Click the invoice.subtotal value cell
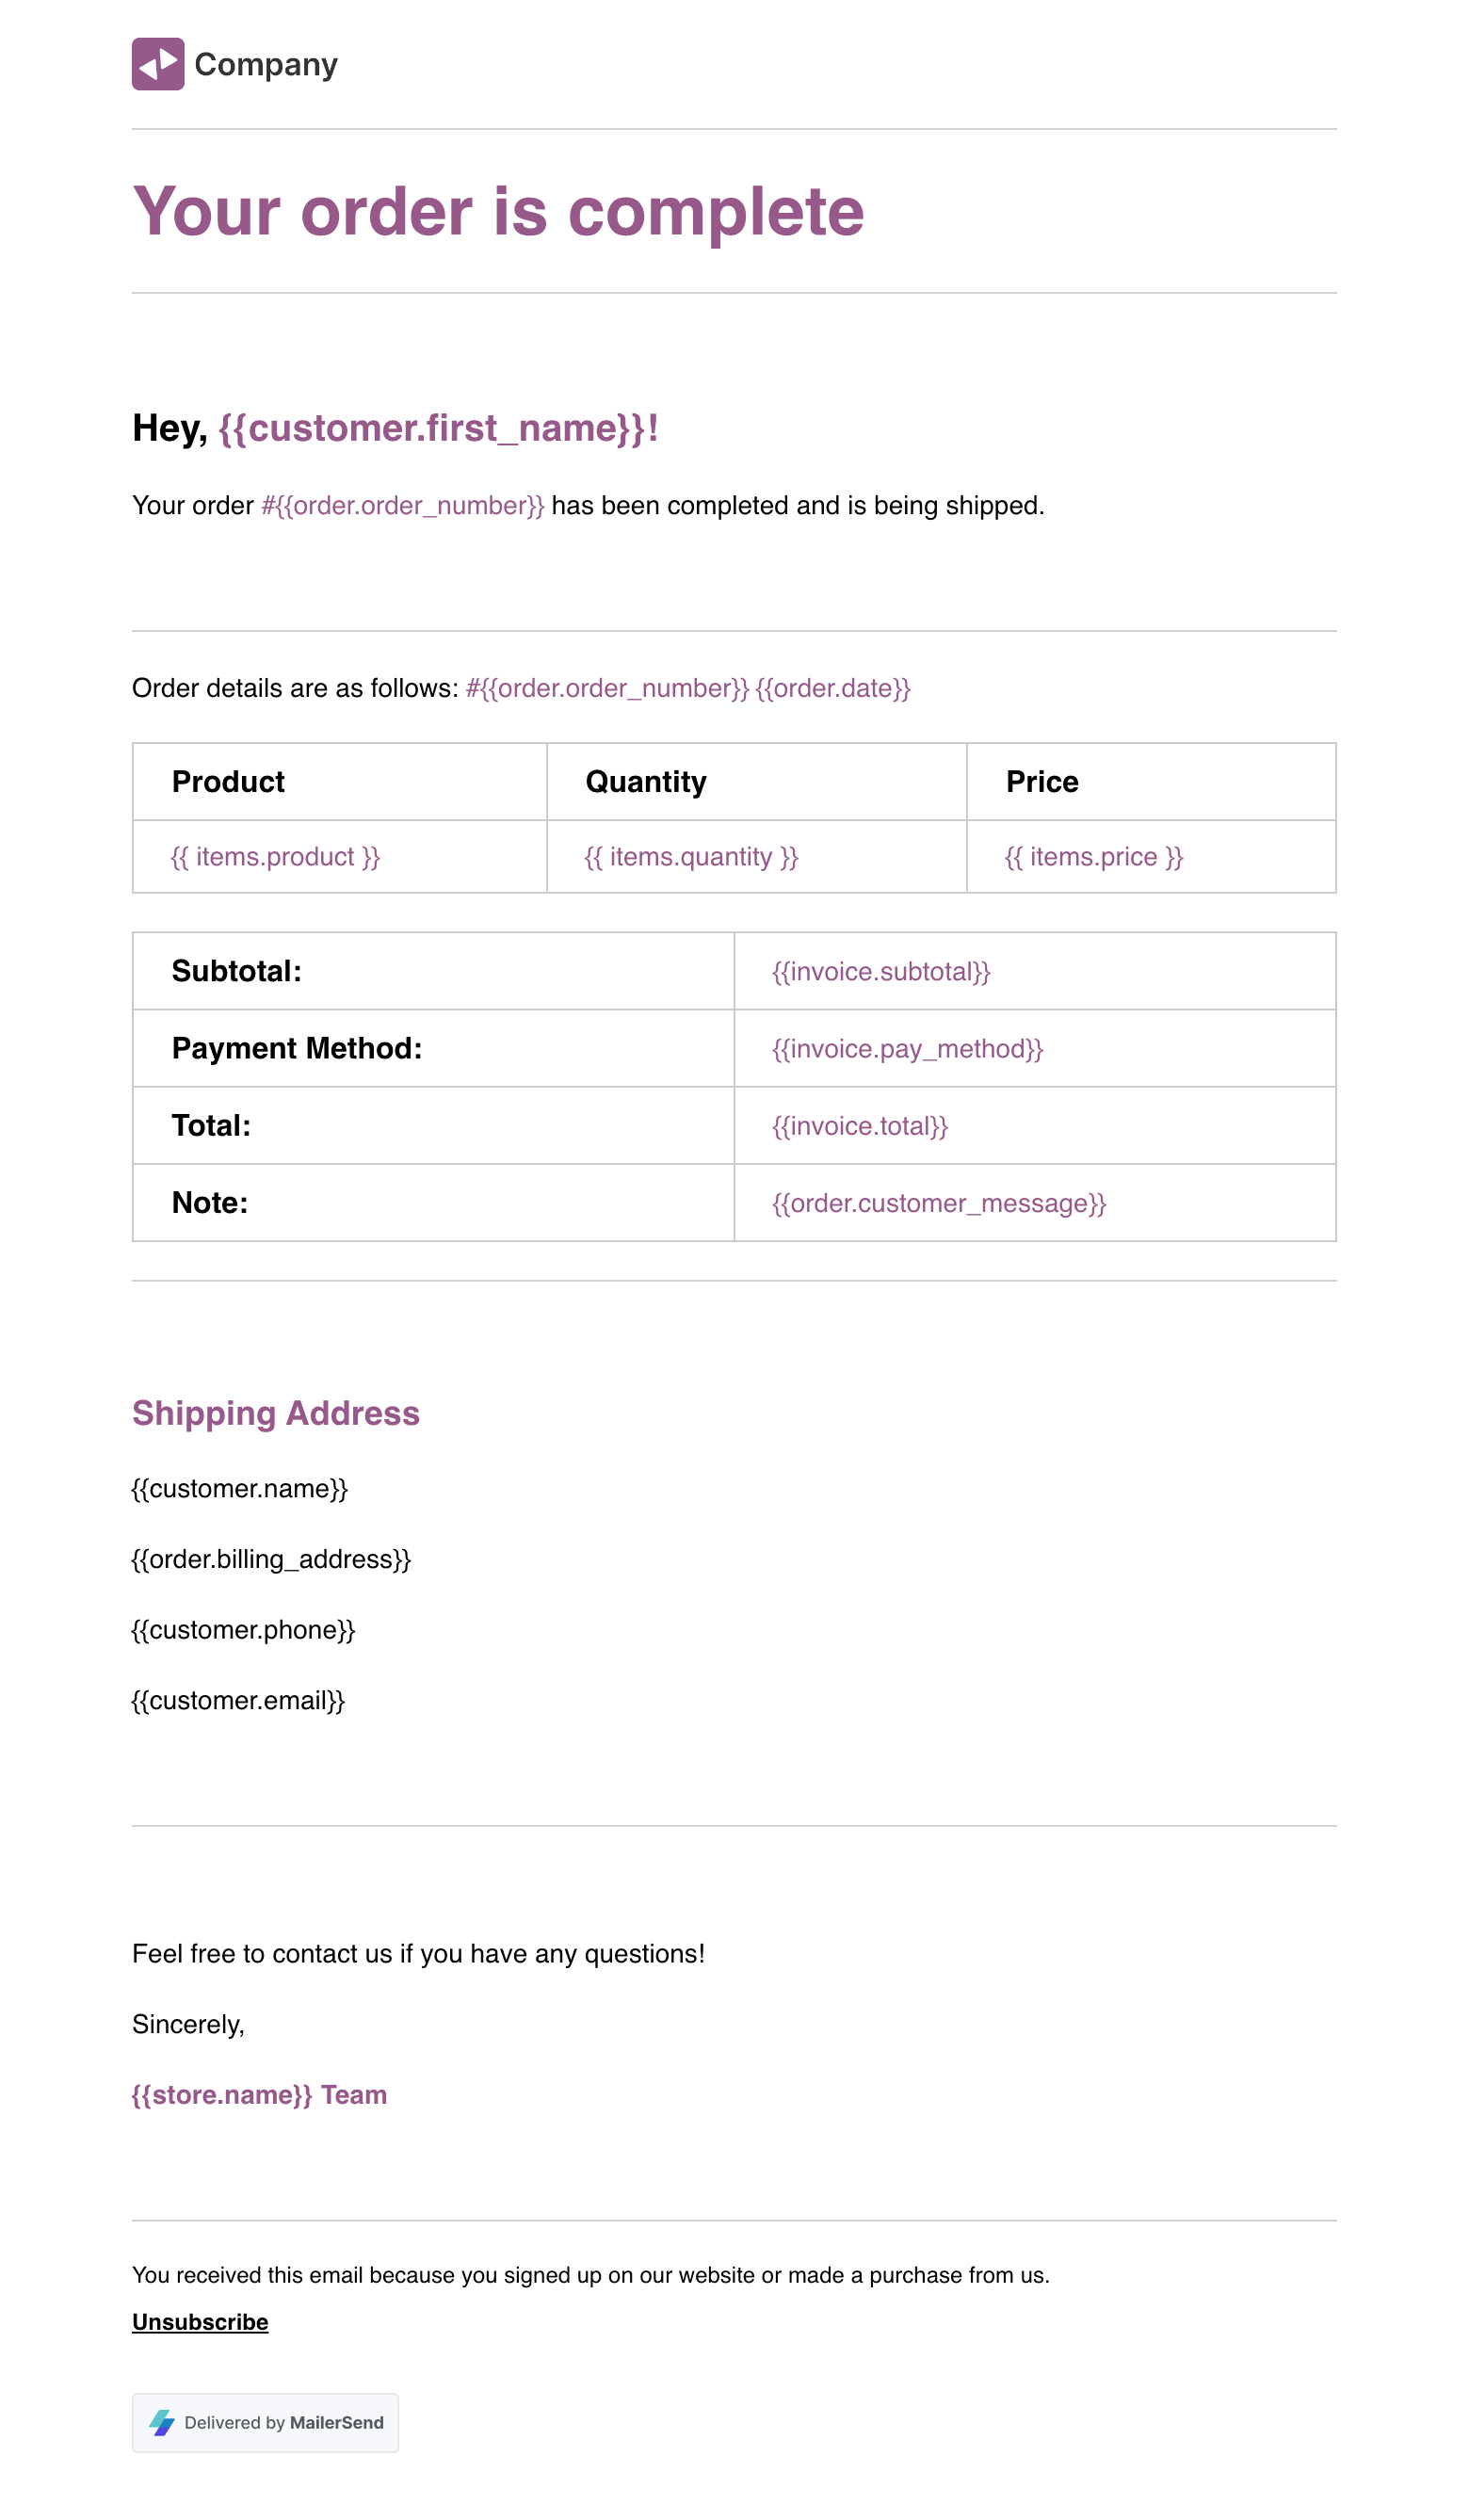The height and width of the screenshot is (2520, 1469). click(881, 971)
